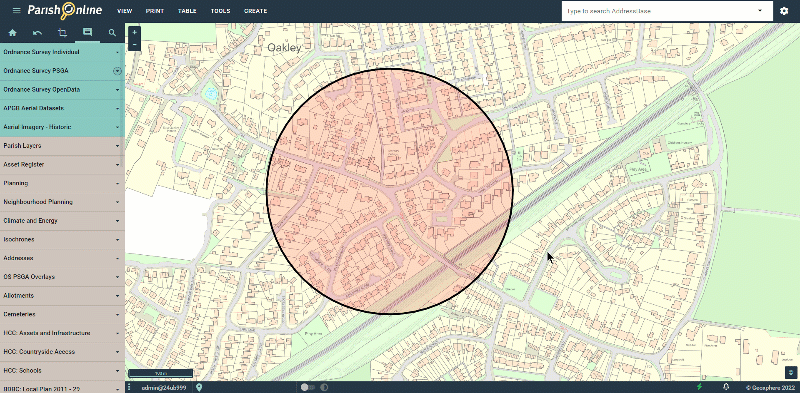Open the layers legend panel icon
The width and height of the screenshot is (800, 393).
[87, 32]
